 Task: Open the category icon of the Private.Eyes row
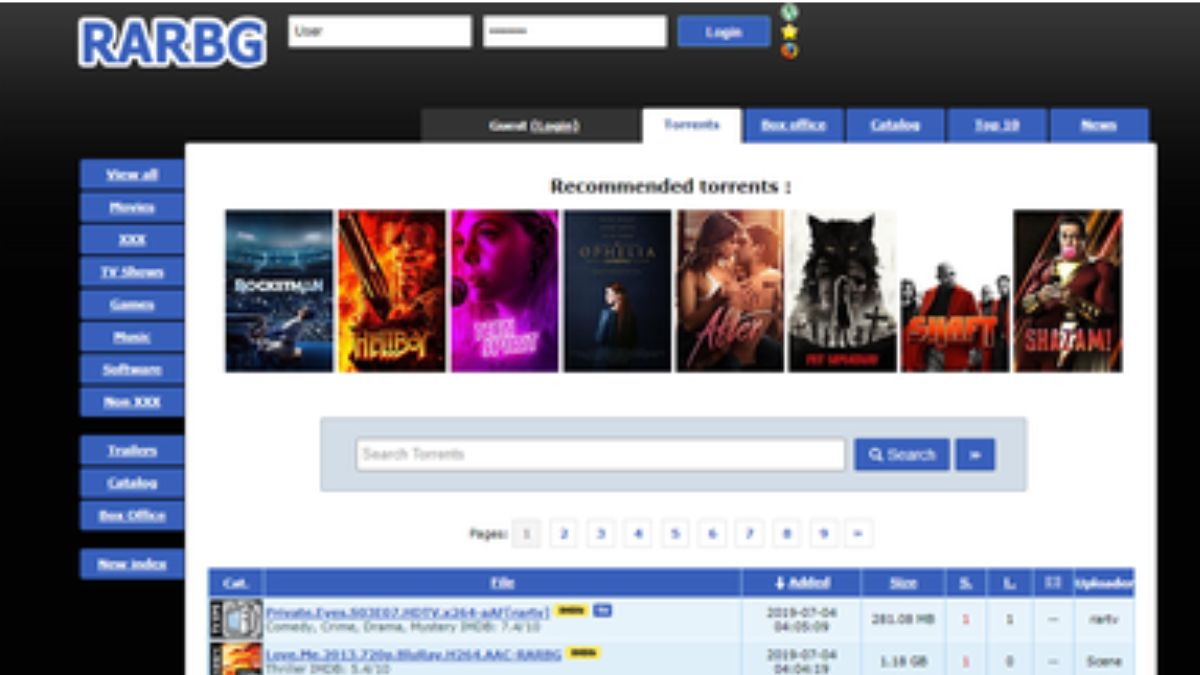point(236,619)
